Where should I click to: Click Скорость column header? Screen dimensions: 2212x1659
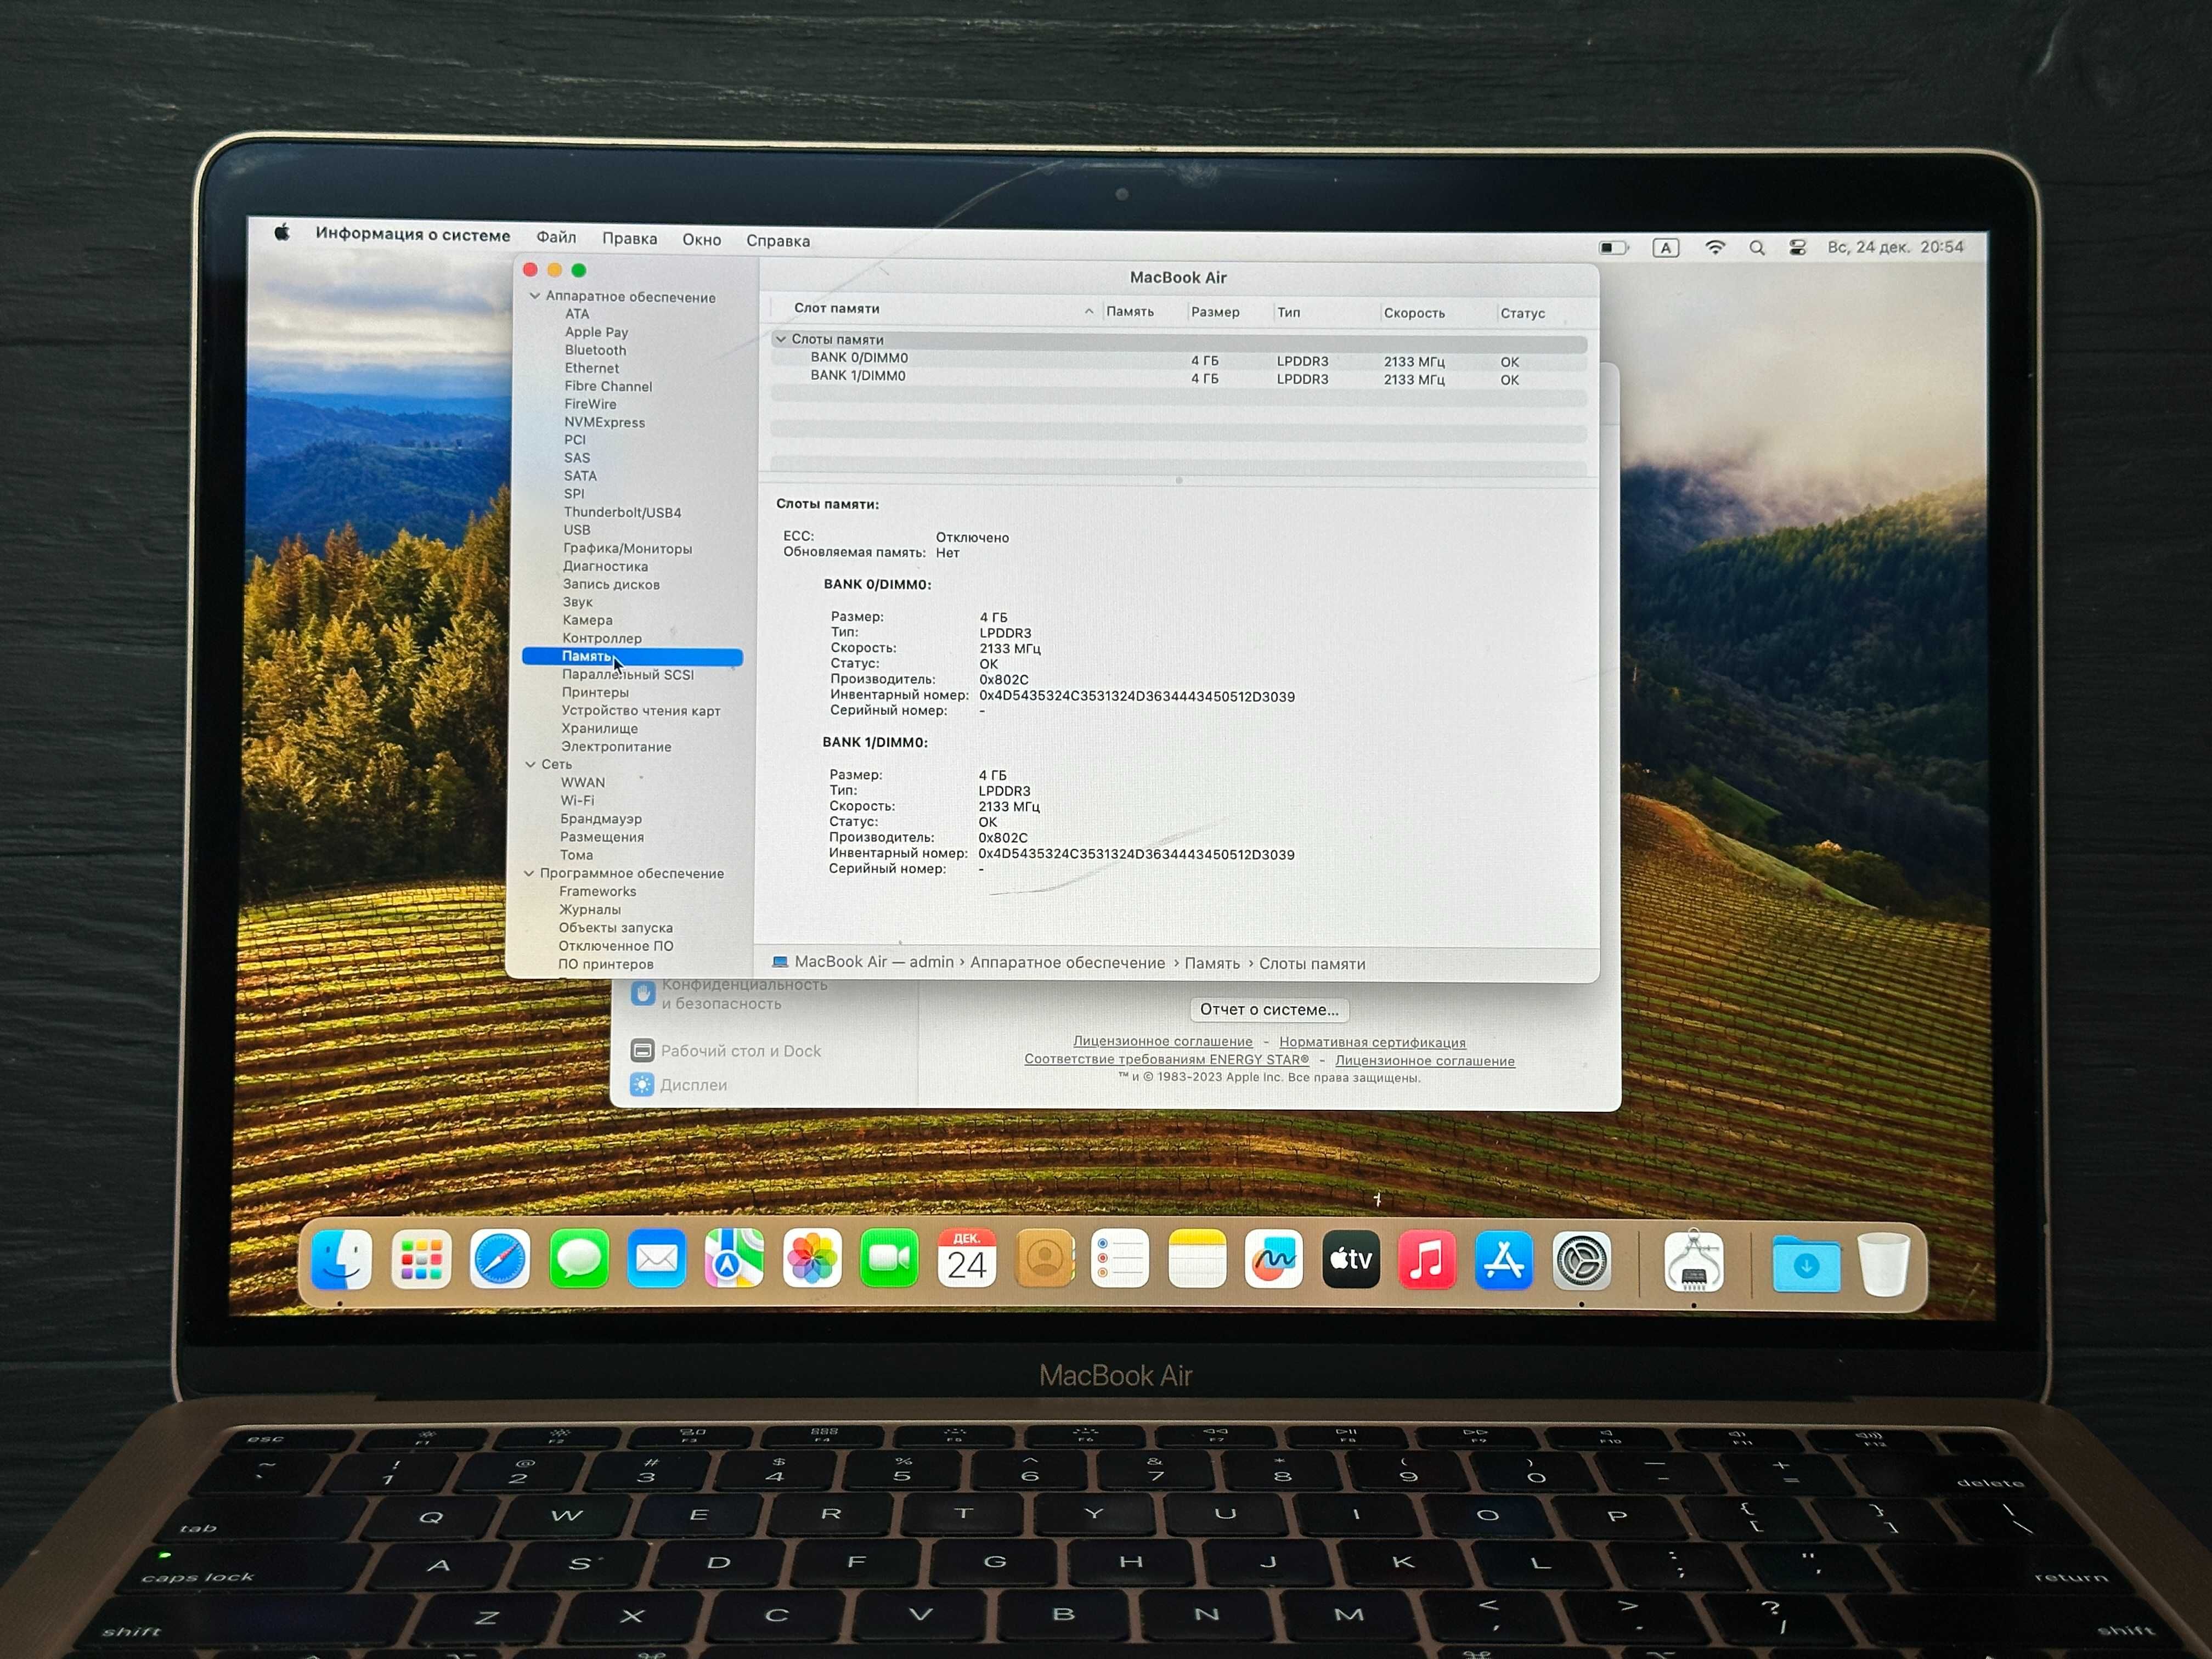point(1414,313)
